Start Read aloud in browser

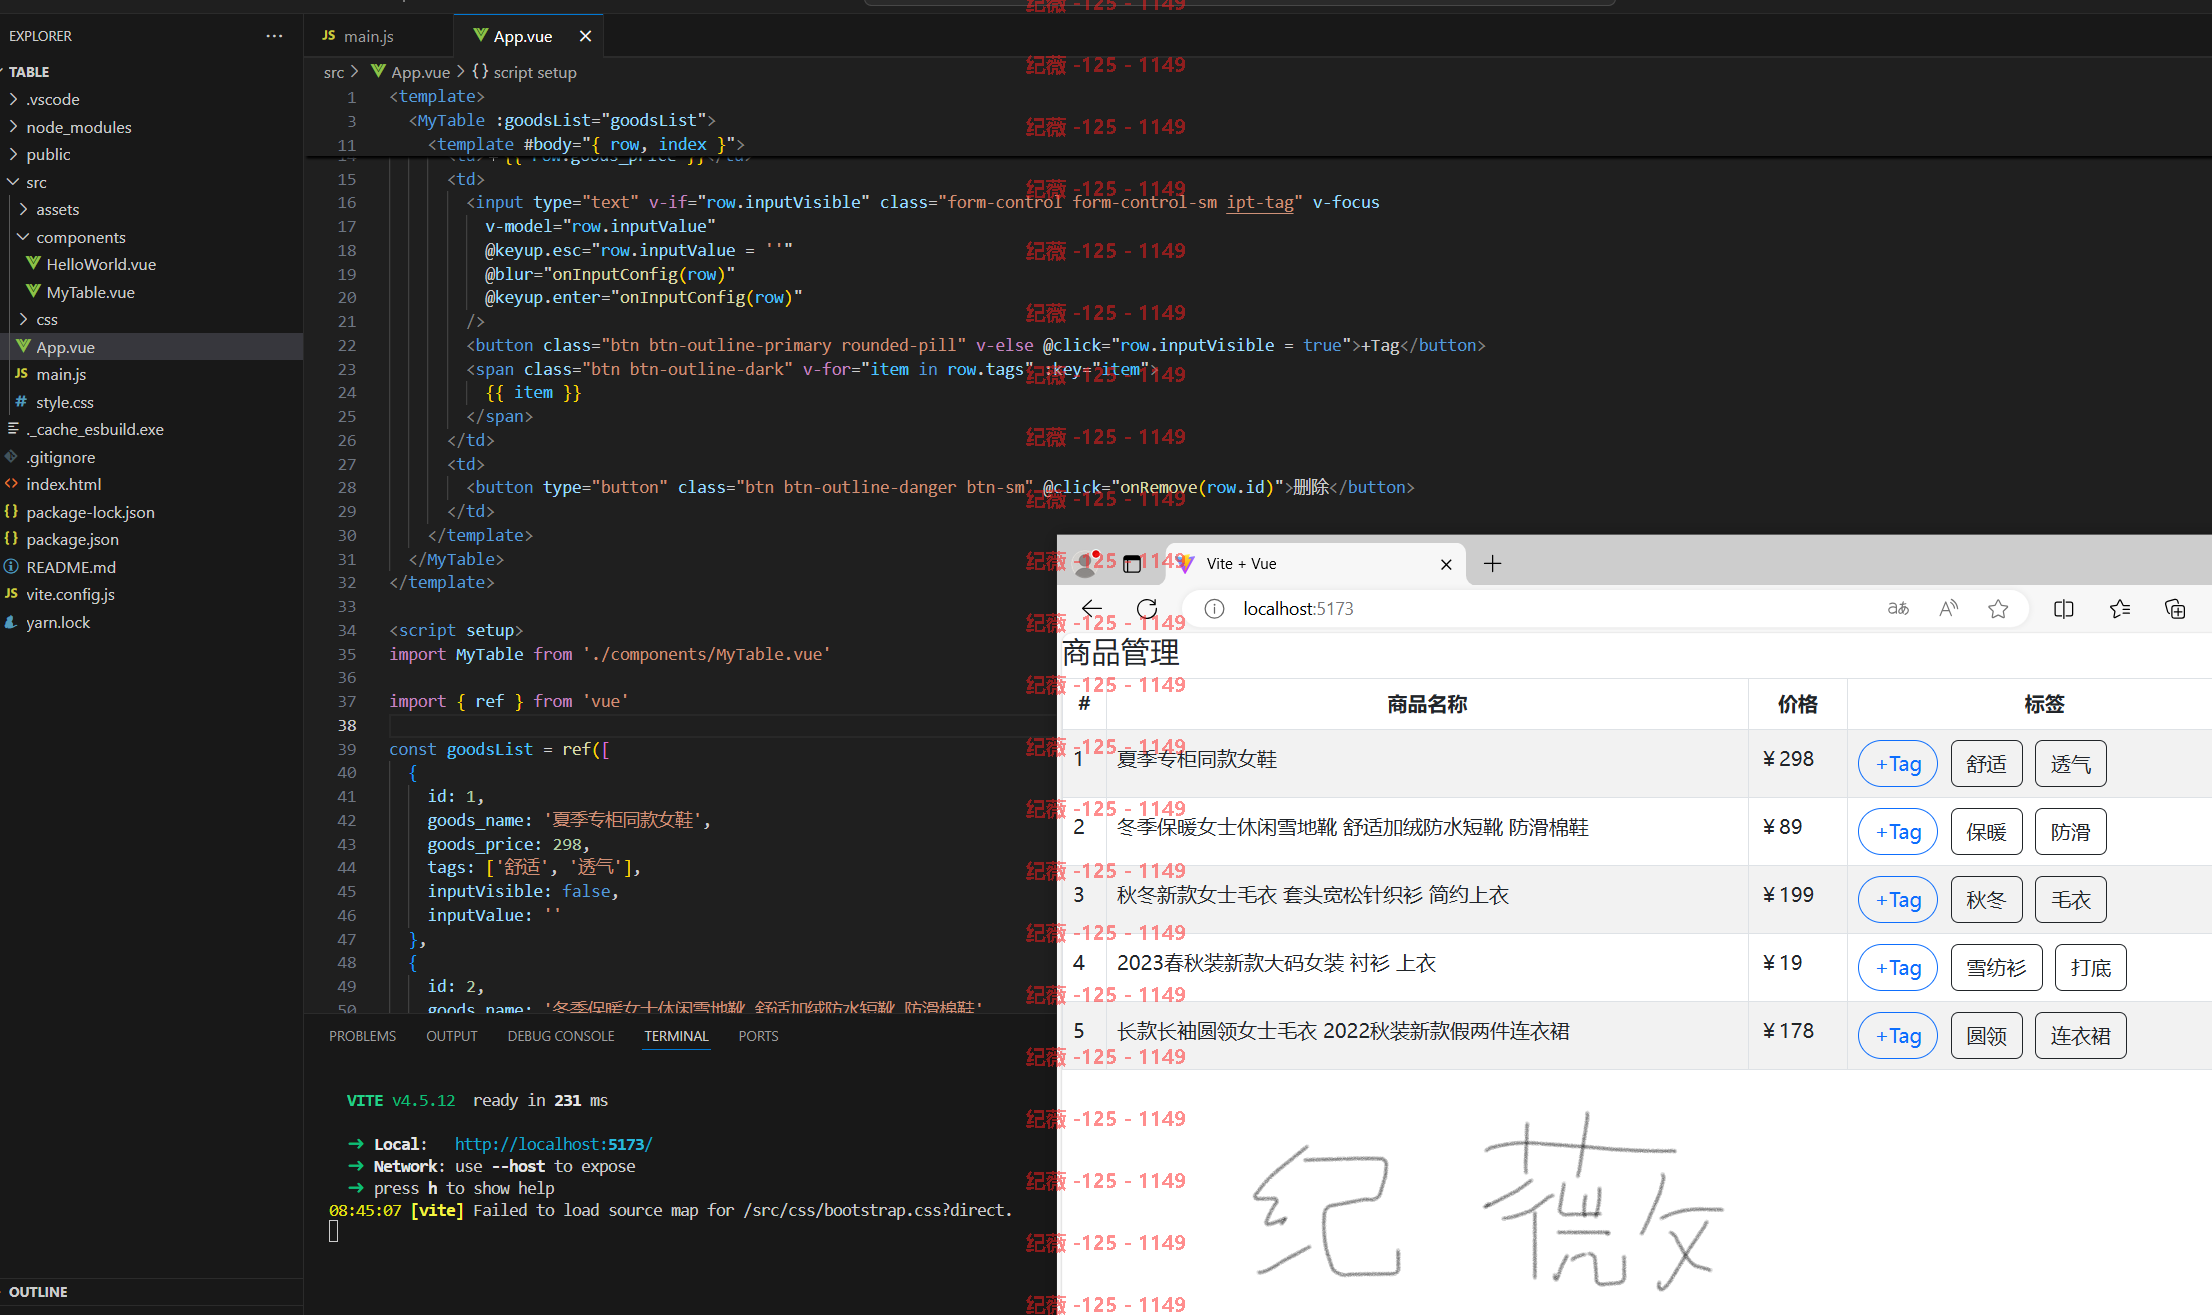point(1948,609)
